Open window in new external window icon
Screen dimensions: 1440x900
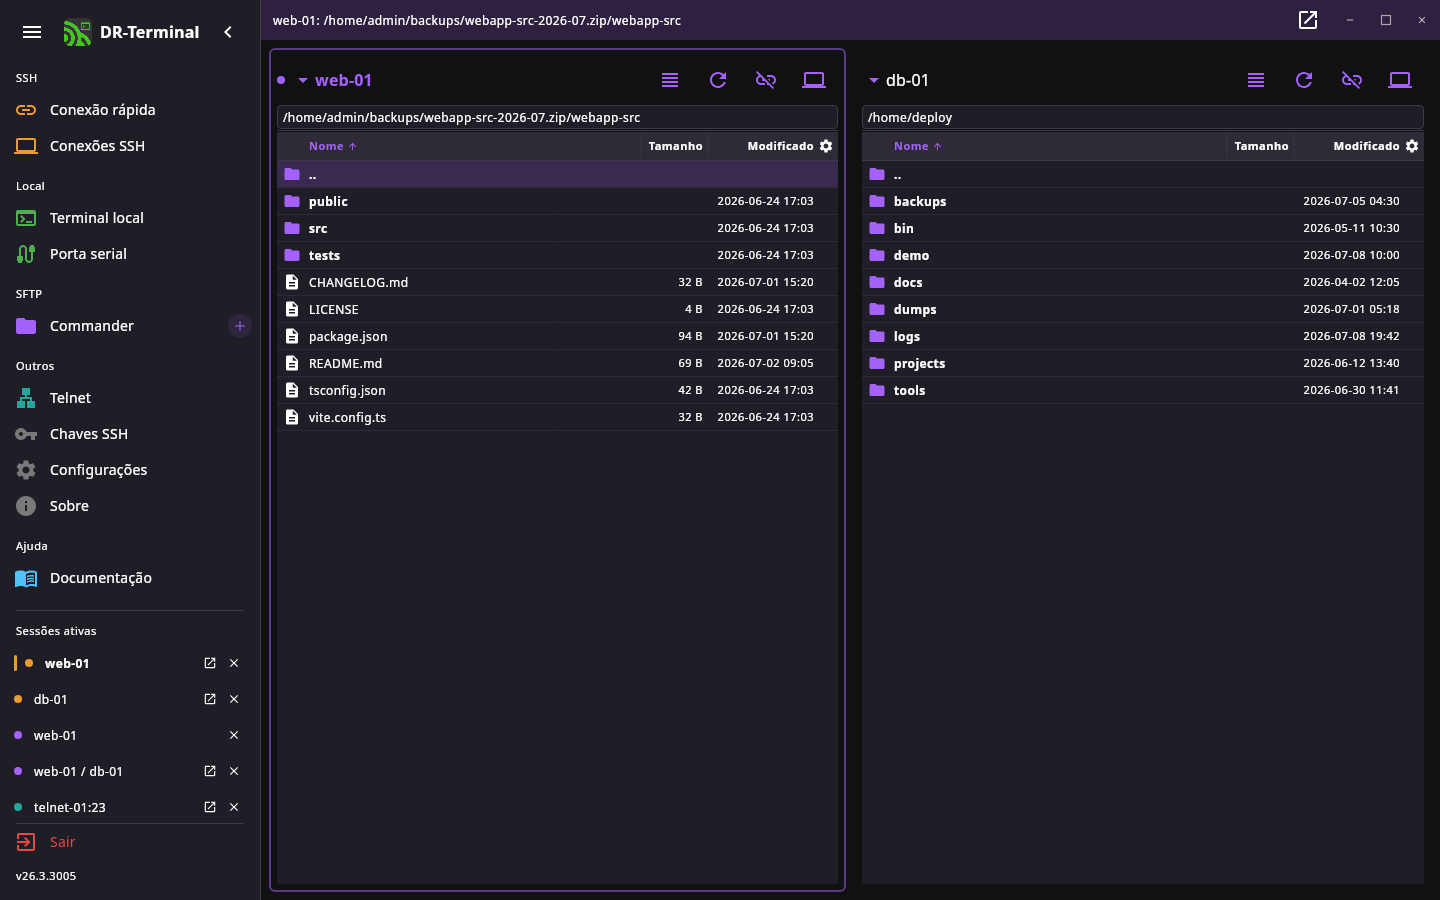[x=1308, y=20]
